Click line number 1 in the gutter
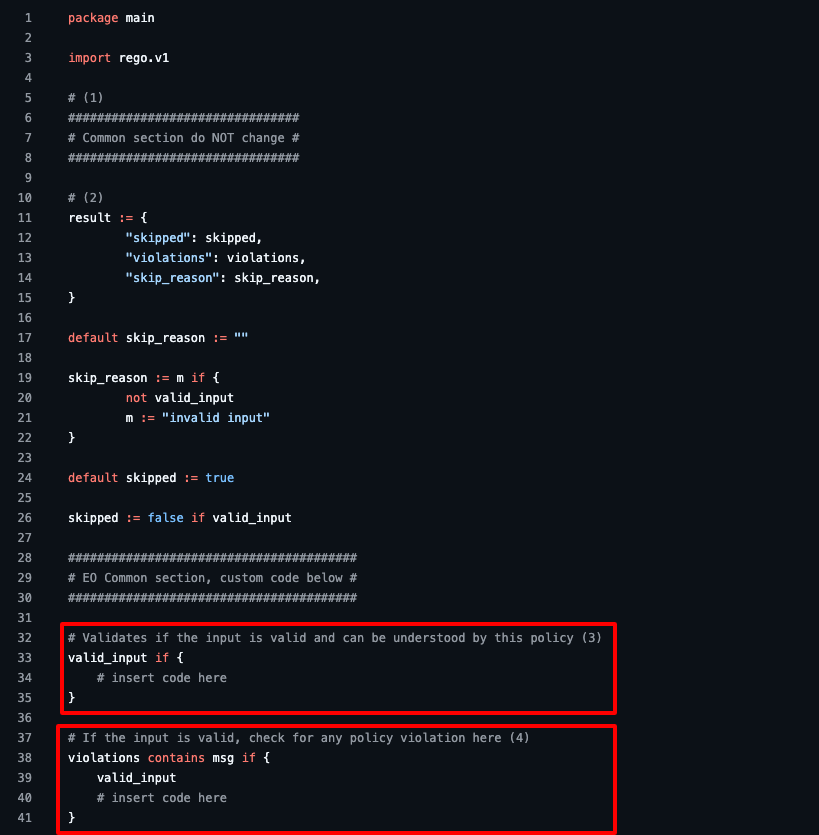Screen dimensions: 819x835 28,18
